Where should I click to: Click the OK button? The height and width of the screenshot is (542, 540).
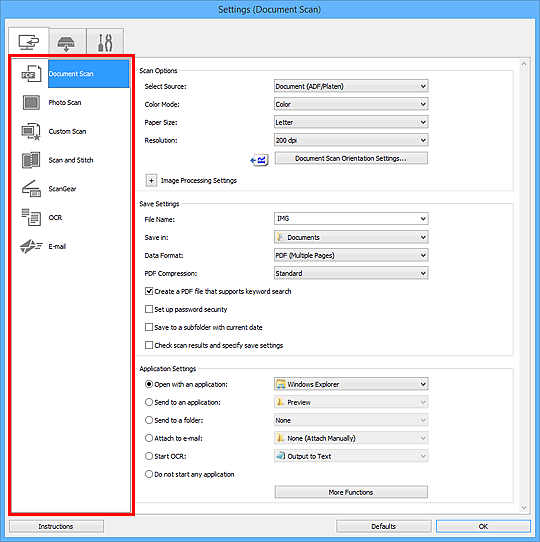(483, 526)
